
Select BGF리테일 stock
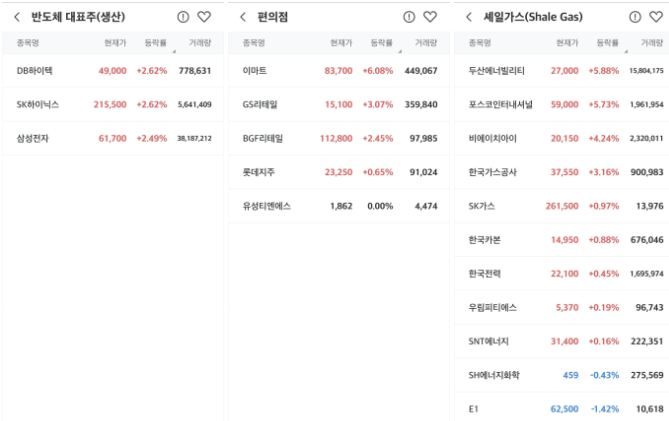tap(339, 138)
